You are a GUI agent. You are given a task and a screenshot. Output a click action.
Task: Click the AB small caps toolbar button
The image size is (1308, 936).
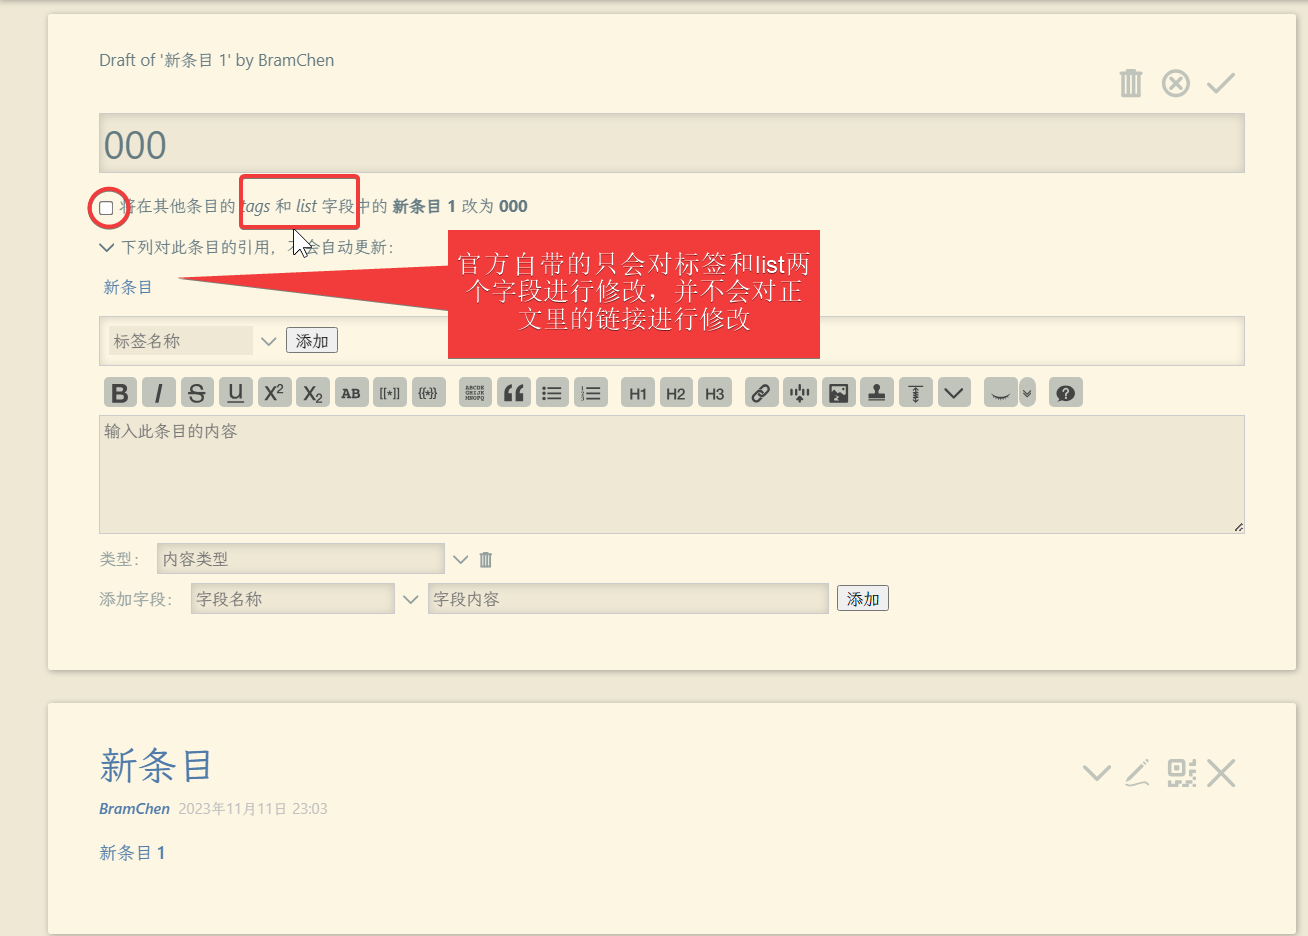(x=351, y=393)
